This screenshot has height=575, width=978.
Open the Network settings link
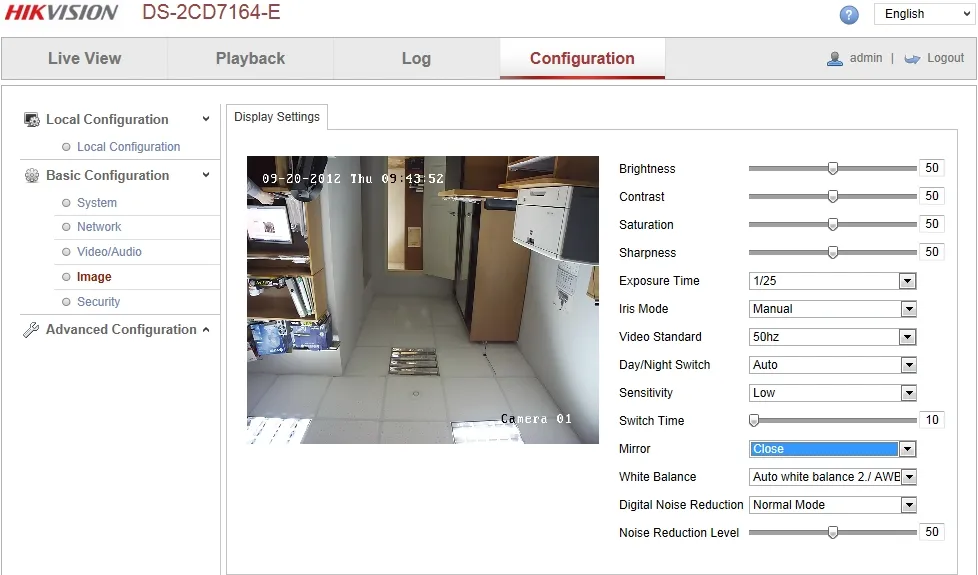[x=99, y=227]
